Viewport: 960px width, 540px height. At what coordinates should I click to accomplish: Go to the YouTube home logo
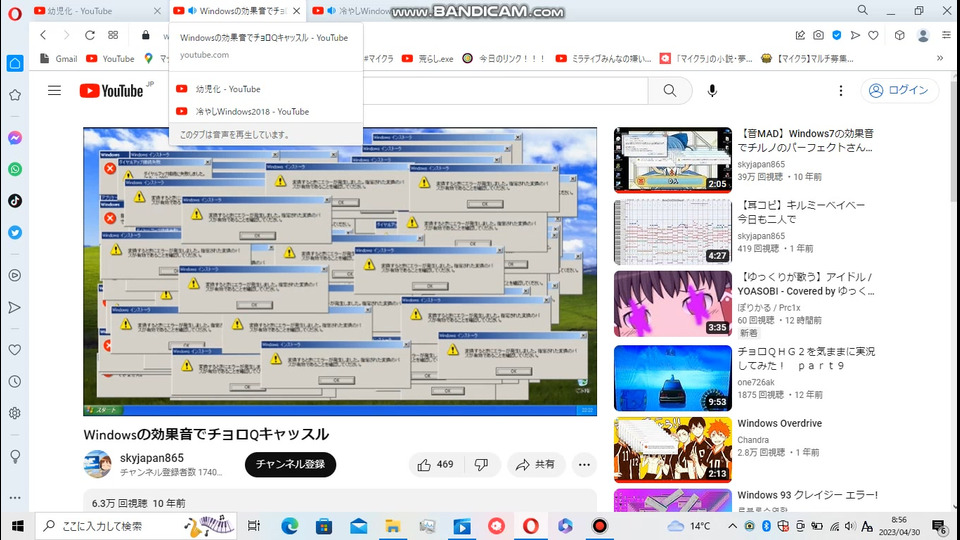[111, 91]
